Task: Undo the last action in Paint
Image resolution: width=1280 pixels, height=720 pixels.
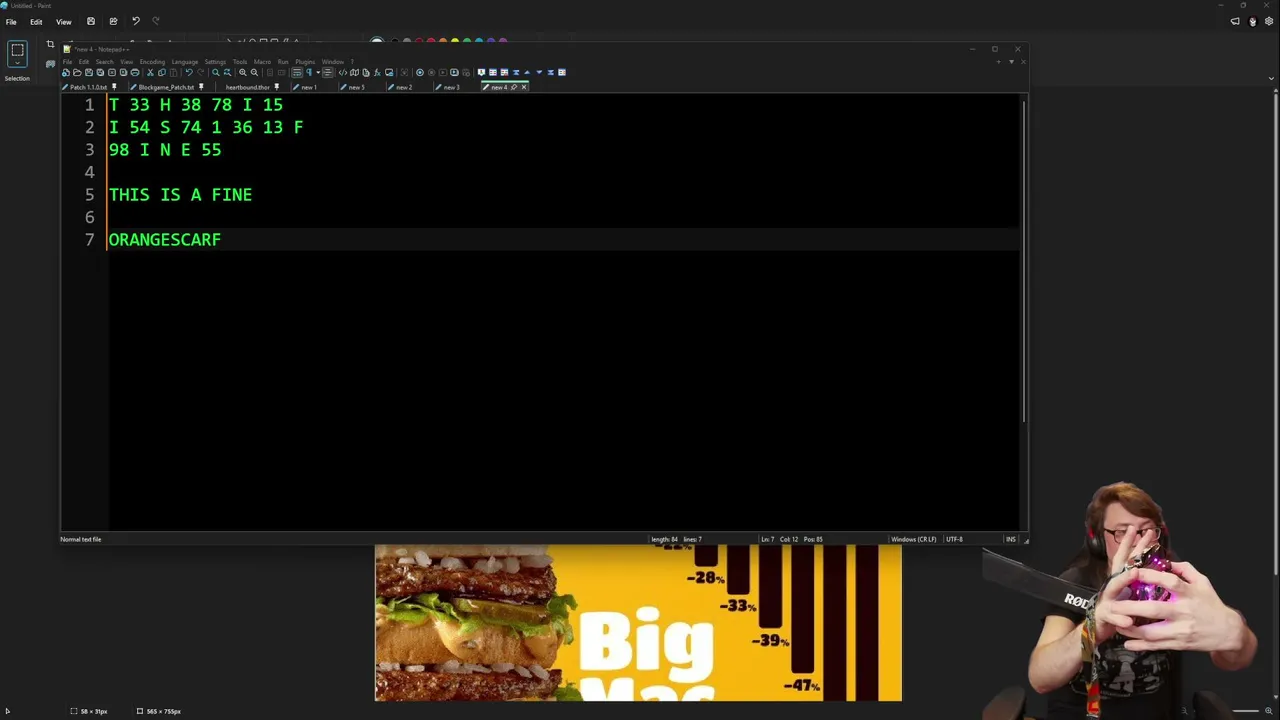Action: tap(136, 21)
